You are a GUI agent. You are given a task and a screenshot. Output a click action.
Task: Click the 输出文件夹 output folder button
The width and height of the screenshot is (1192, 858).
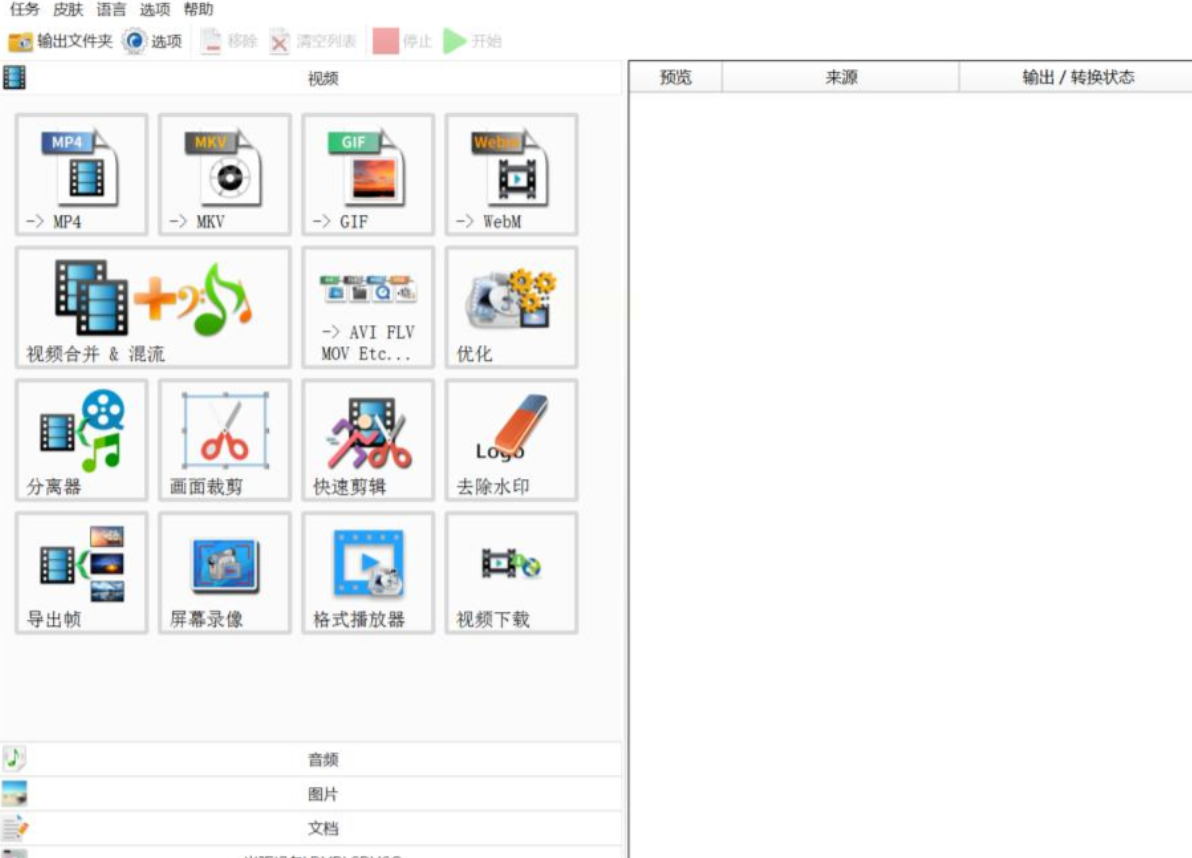[x=60, y=41]
